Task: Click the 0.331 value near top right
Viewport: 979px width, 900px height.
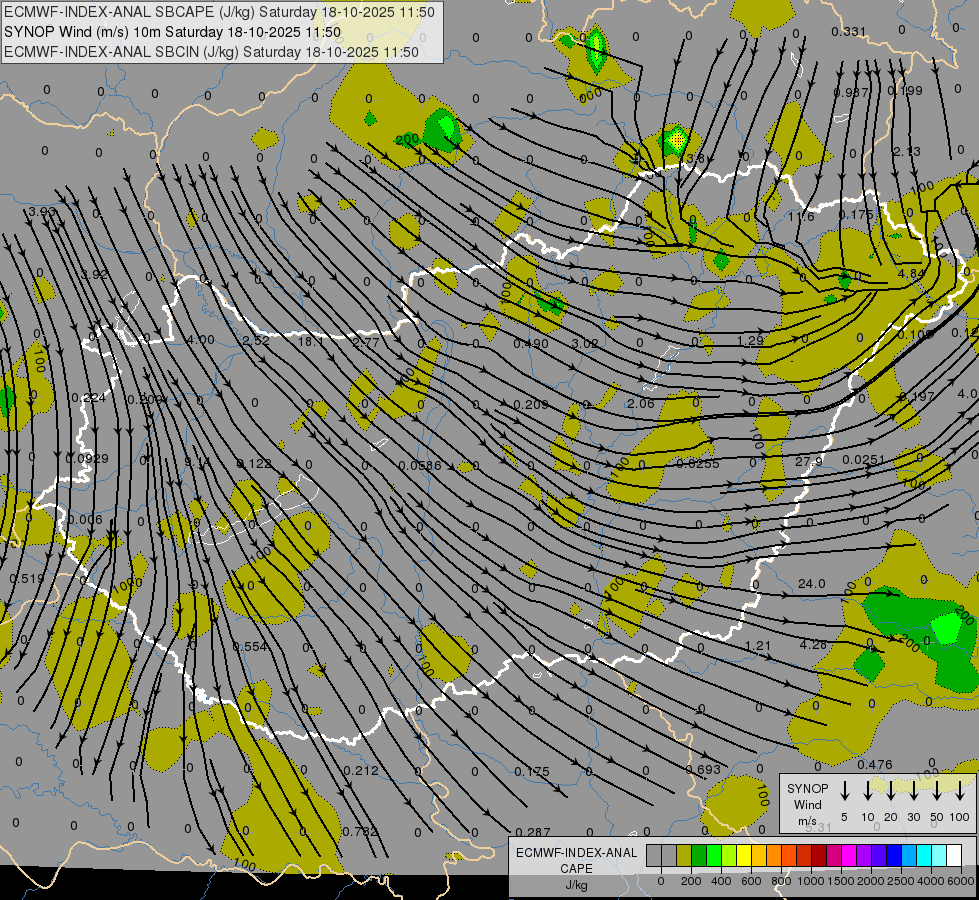Action: tap(849, 32)
